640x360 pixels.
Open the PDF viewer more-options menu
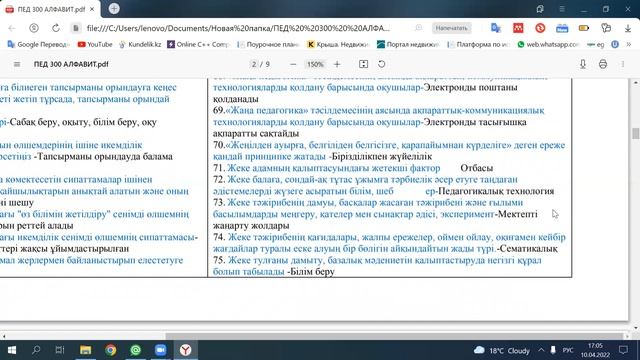click(x=623, y=64)
